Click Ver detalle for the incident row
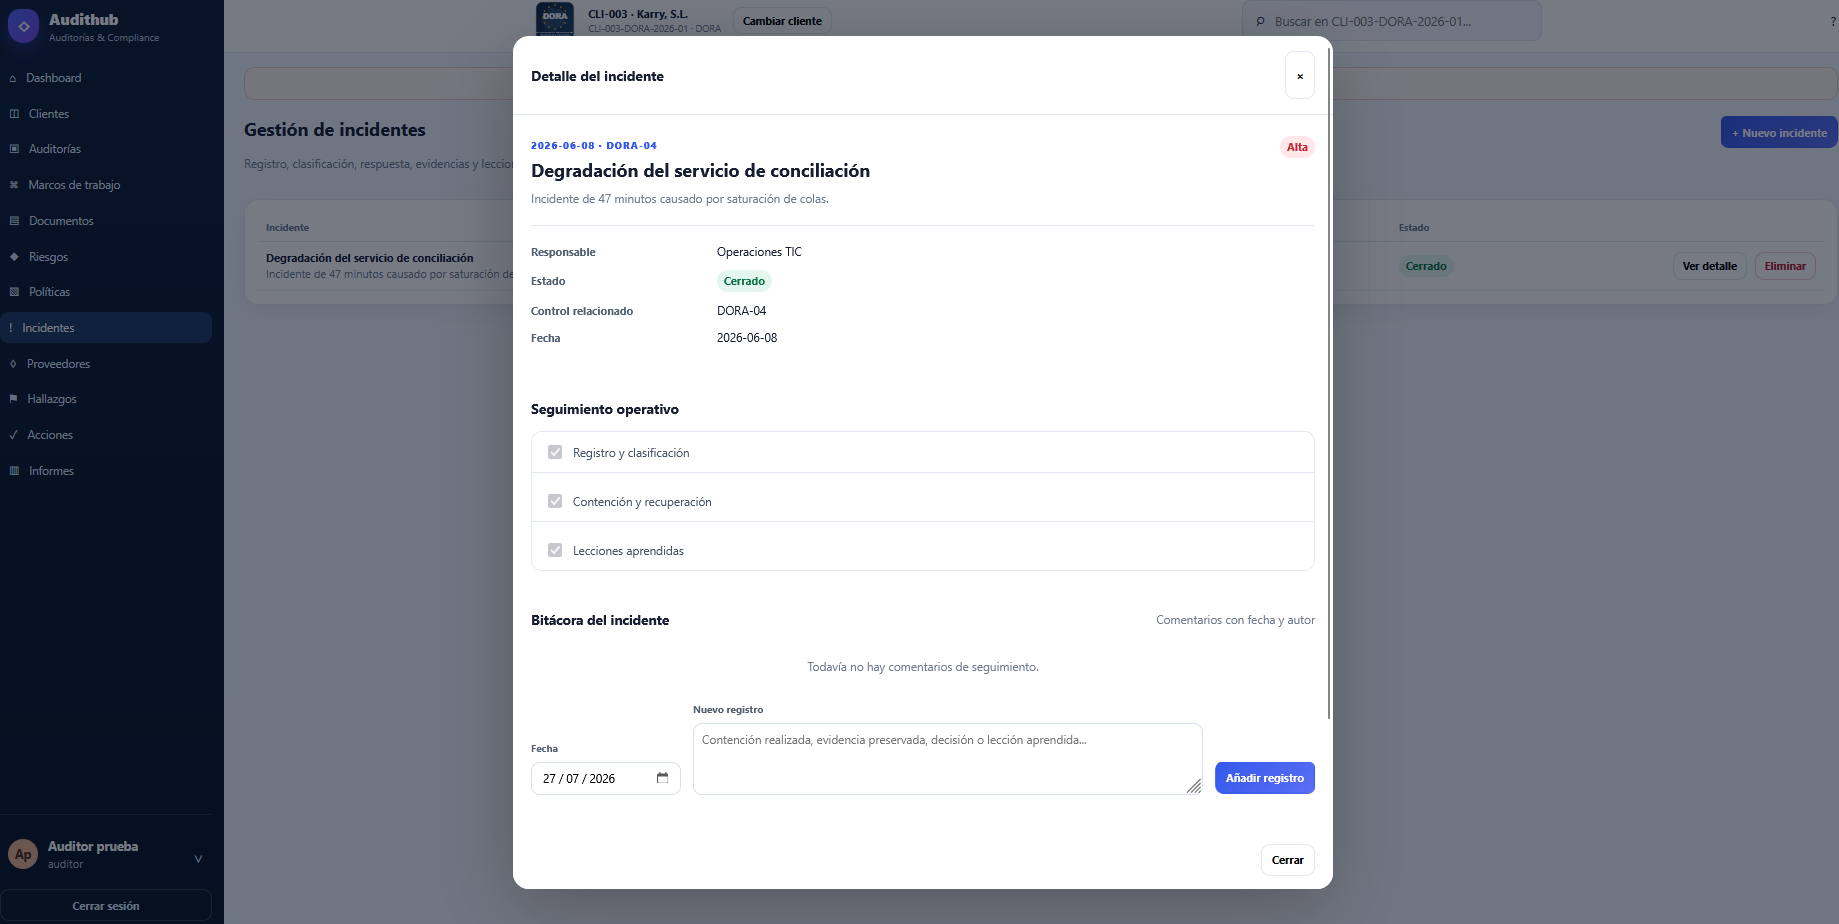 1710,266
